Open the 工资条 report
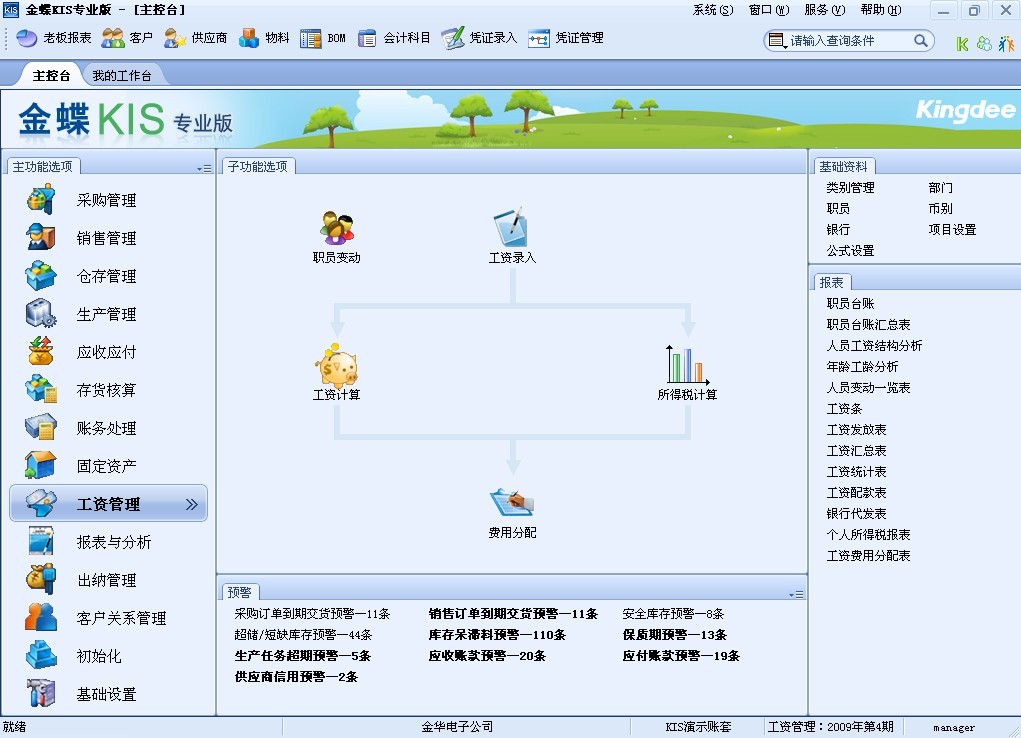The height and width of the screenshot is (738, 1021). click(x=844, y=408)
